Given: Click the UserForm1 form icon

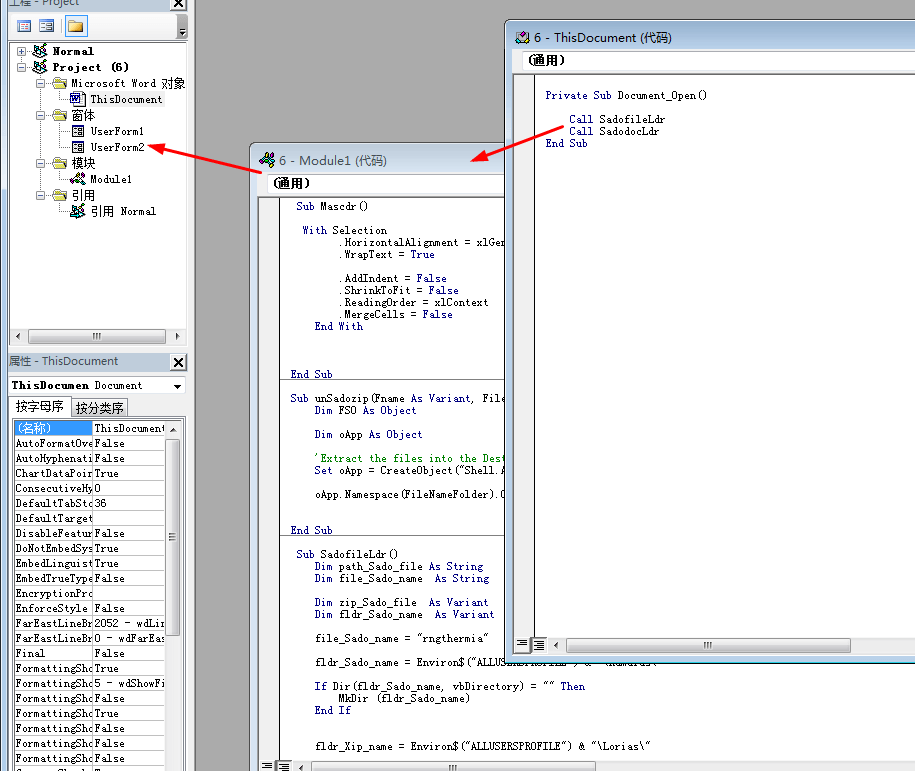Looking at the screenshot, I should pyautogui.click(x=78, y=131).
